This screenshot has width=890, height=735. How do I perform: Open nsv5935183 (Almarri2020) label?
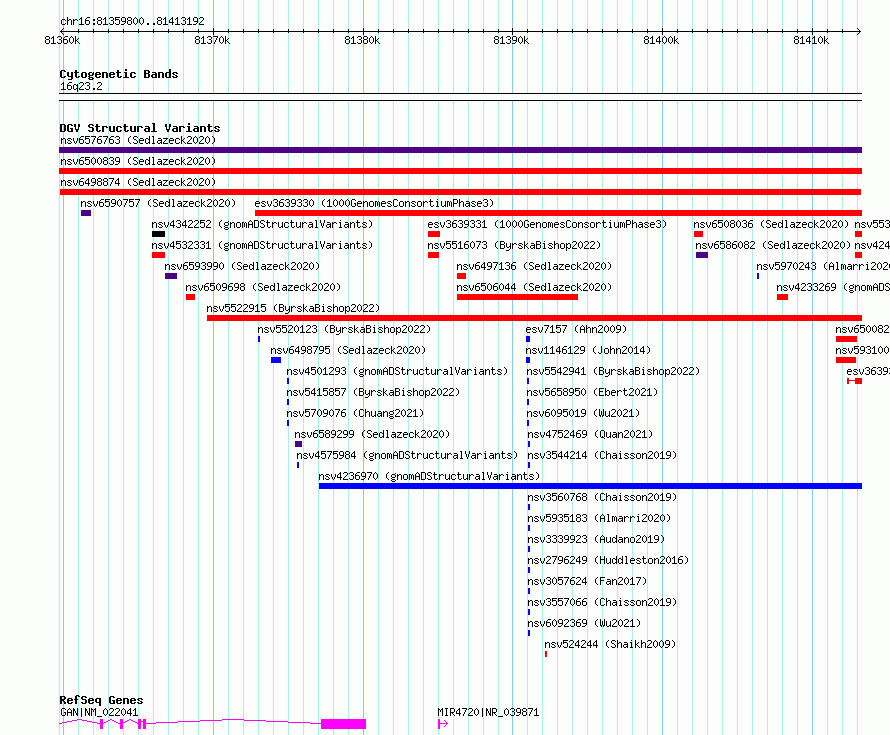(x=599, y=518)
